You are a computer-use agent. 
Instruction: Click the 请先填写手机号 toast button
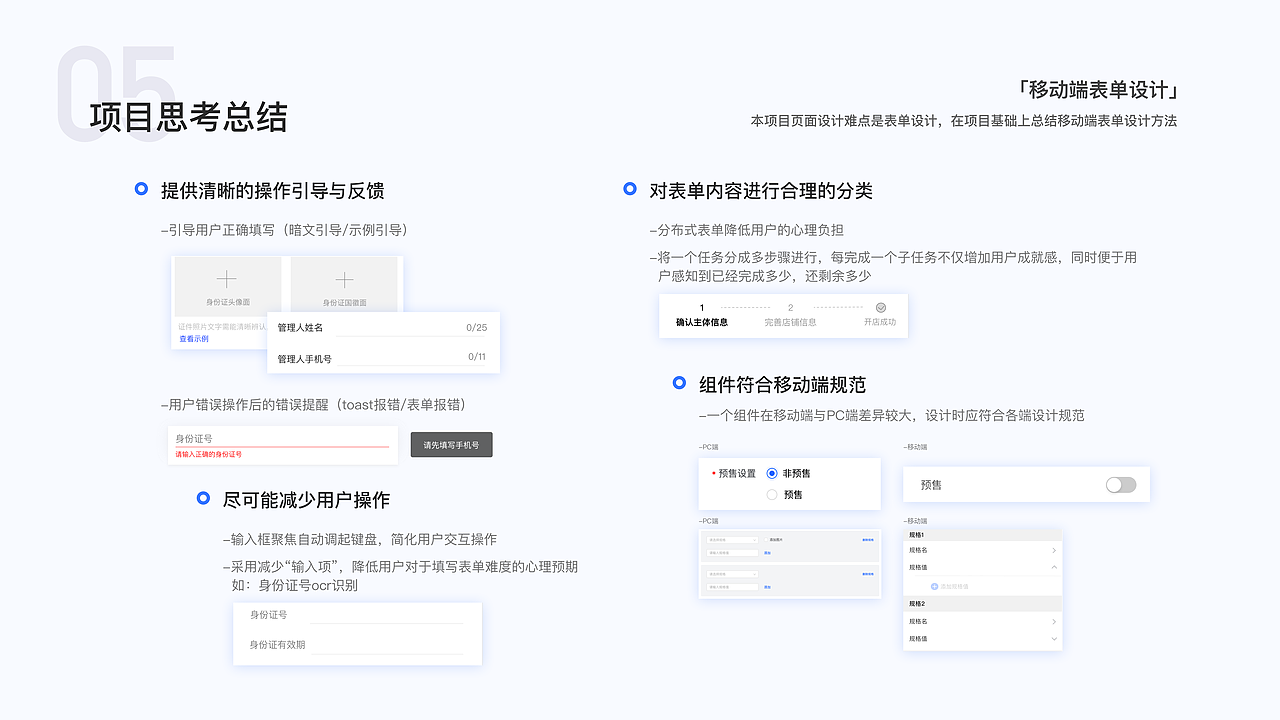coord(451,445)
